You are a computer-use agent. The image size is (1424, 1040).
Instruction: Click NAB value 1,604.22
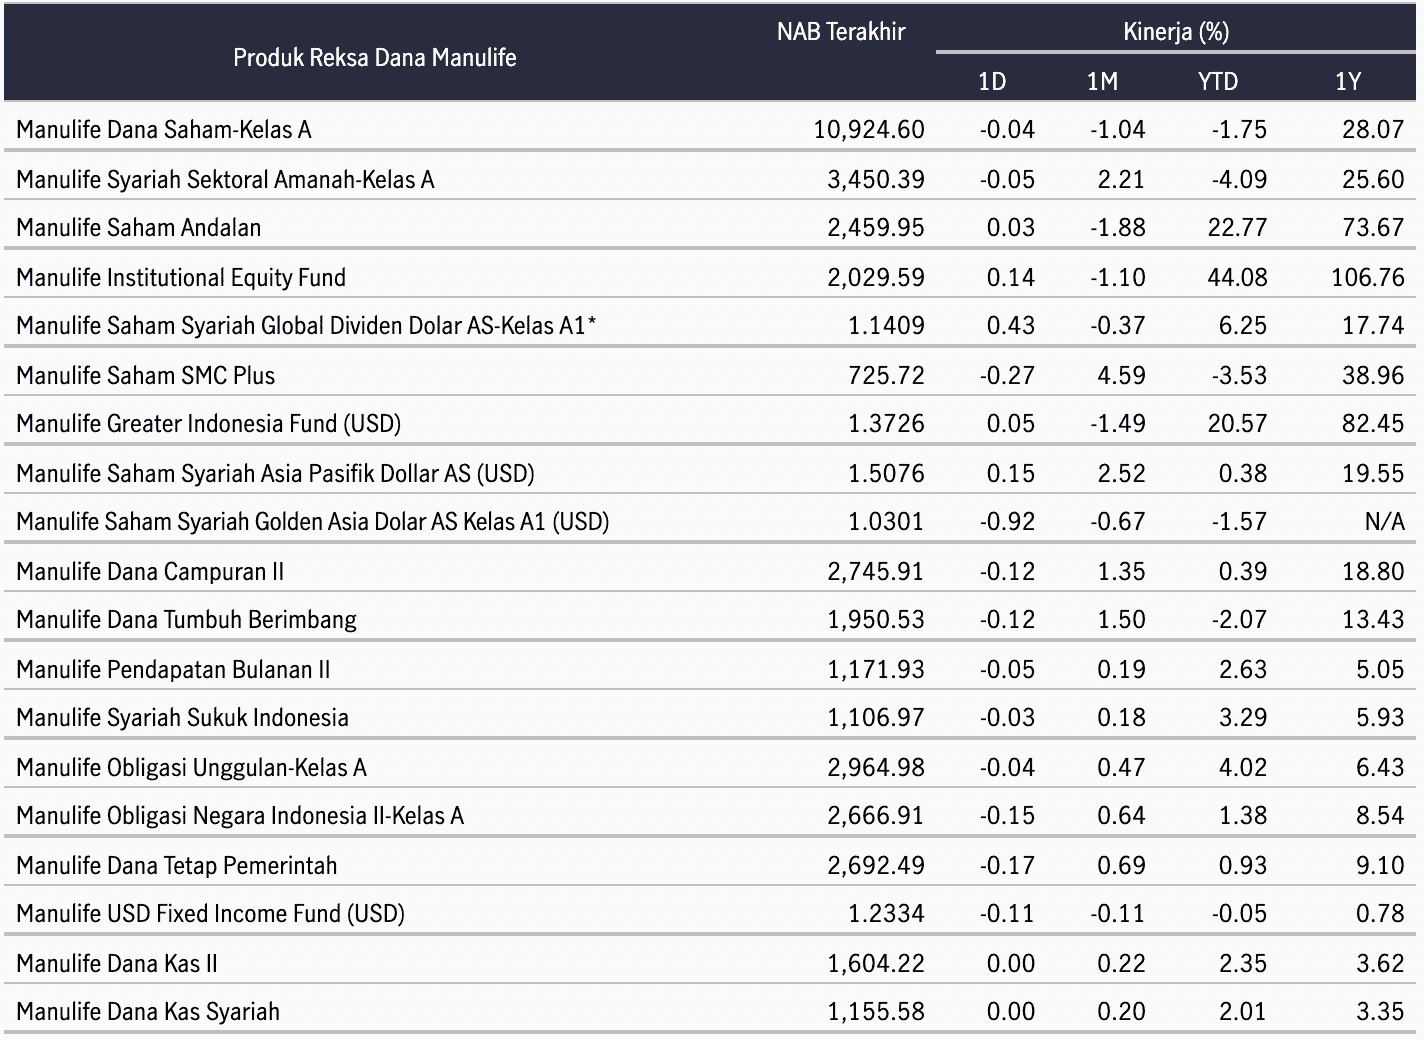(876, 963)
